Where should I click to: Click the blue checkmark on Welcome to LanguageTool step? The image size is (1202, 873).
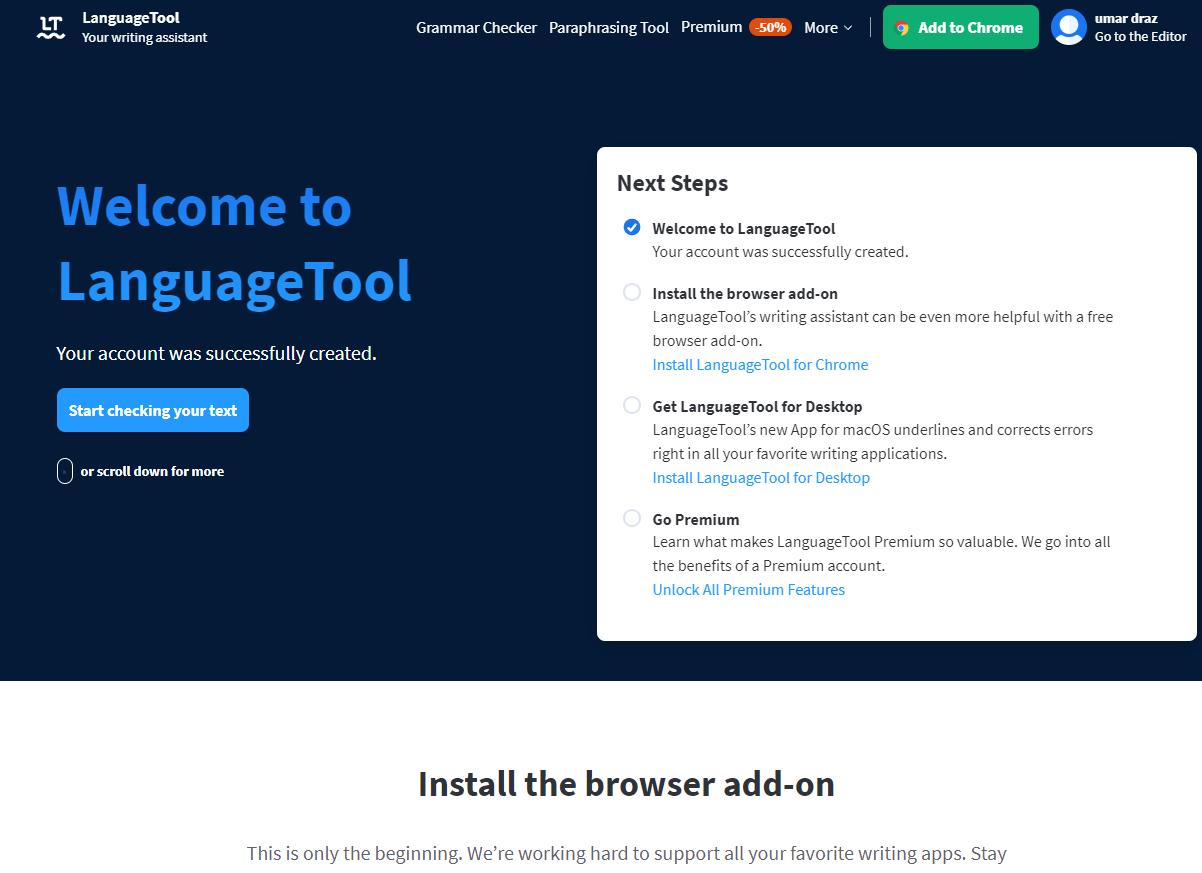point(631,227)
